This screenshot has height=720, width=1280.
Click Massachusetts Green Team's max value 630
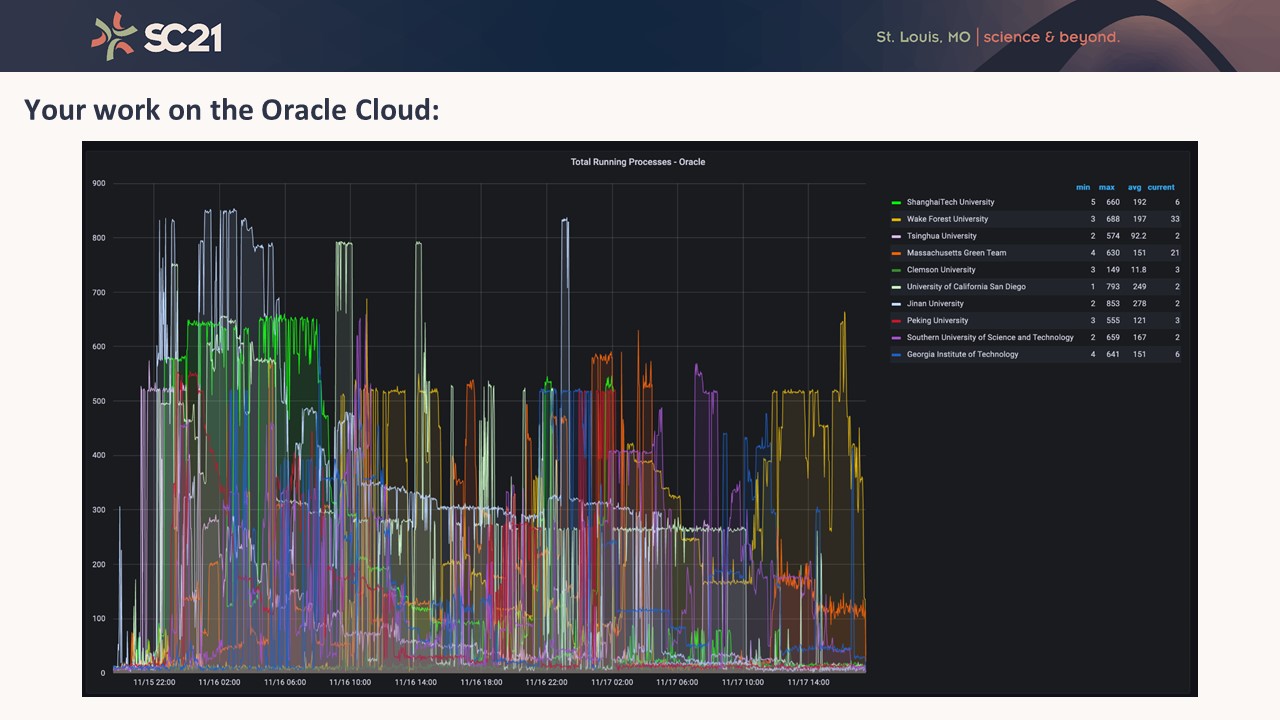point(1113,253)
